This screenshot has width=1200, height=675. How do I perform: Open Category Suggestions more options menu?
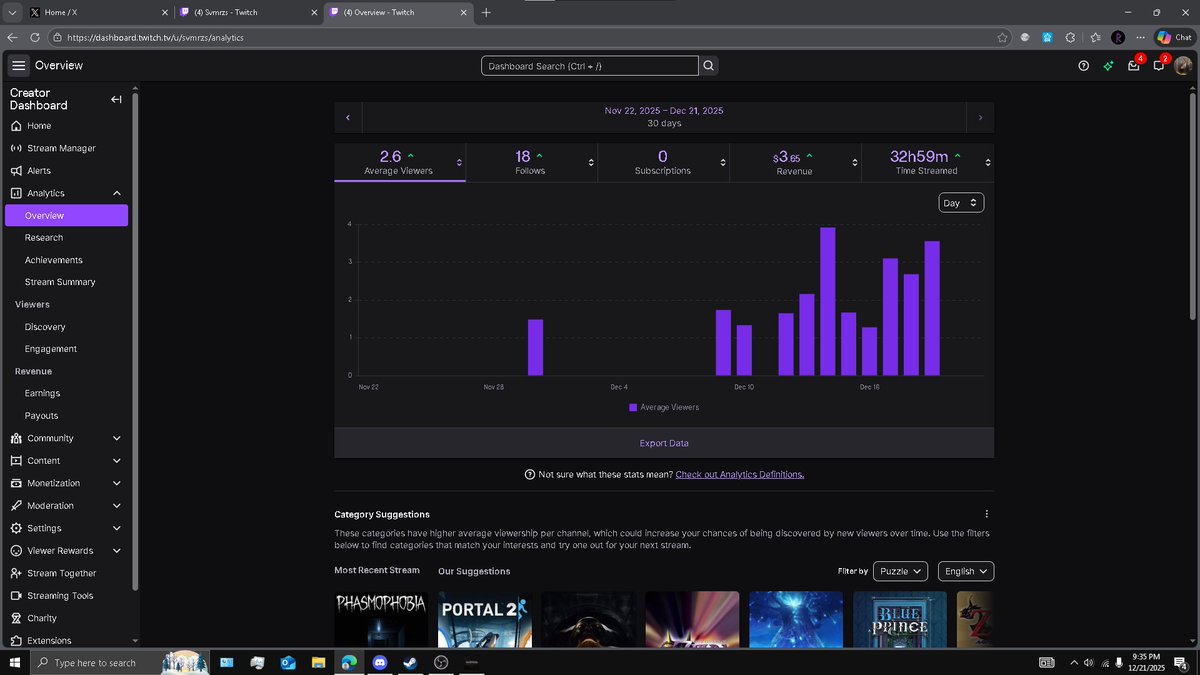coord(987,514)
